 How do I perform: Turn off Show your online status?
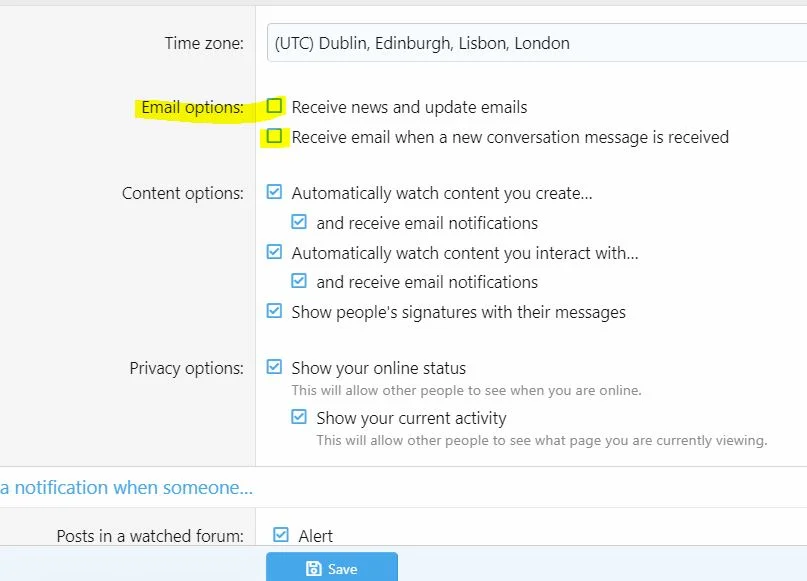pos(275,367)
